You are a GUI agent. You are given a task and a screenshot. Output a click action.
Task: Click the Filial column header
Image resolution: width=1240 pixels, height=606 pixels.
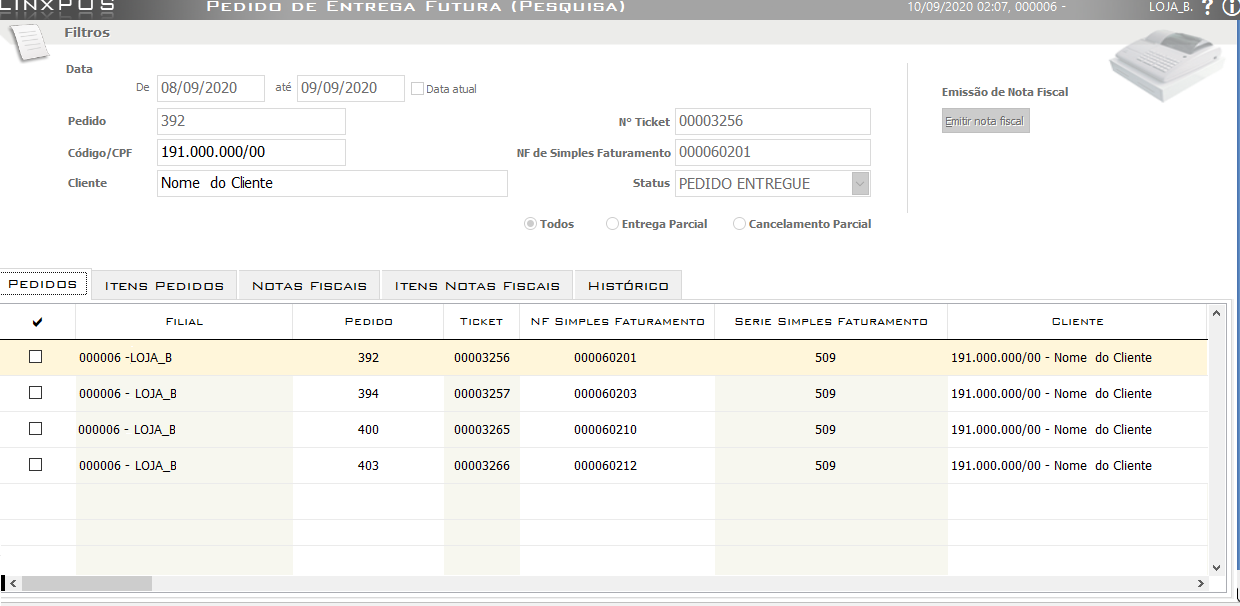pos(184,322)
